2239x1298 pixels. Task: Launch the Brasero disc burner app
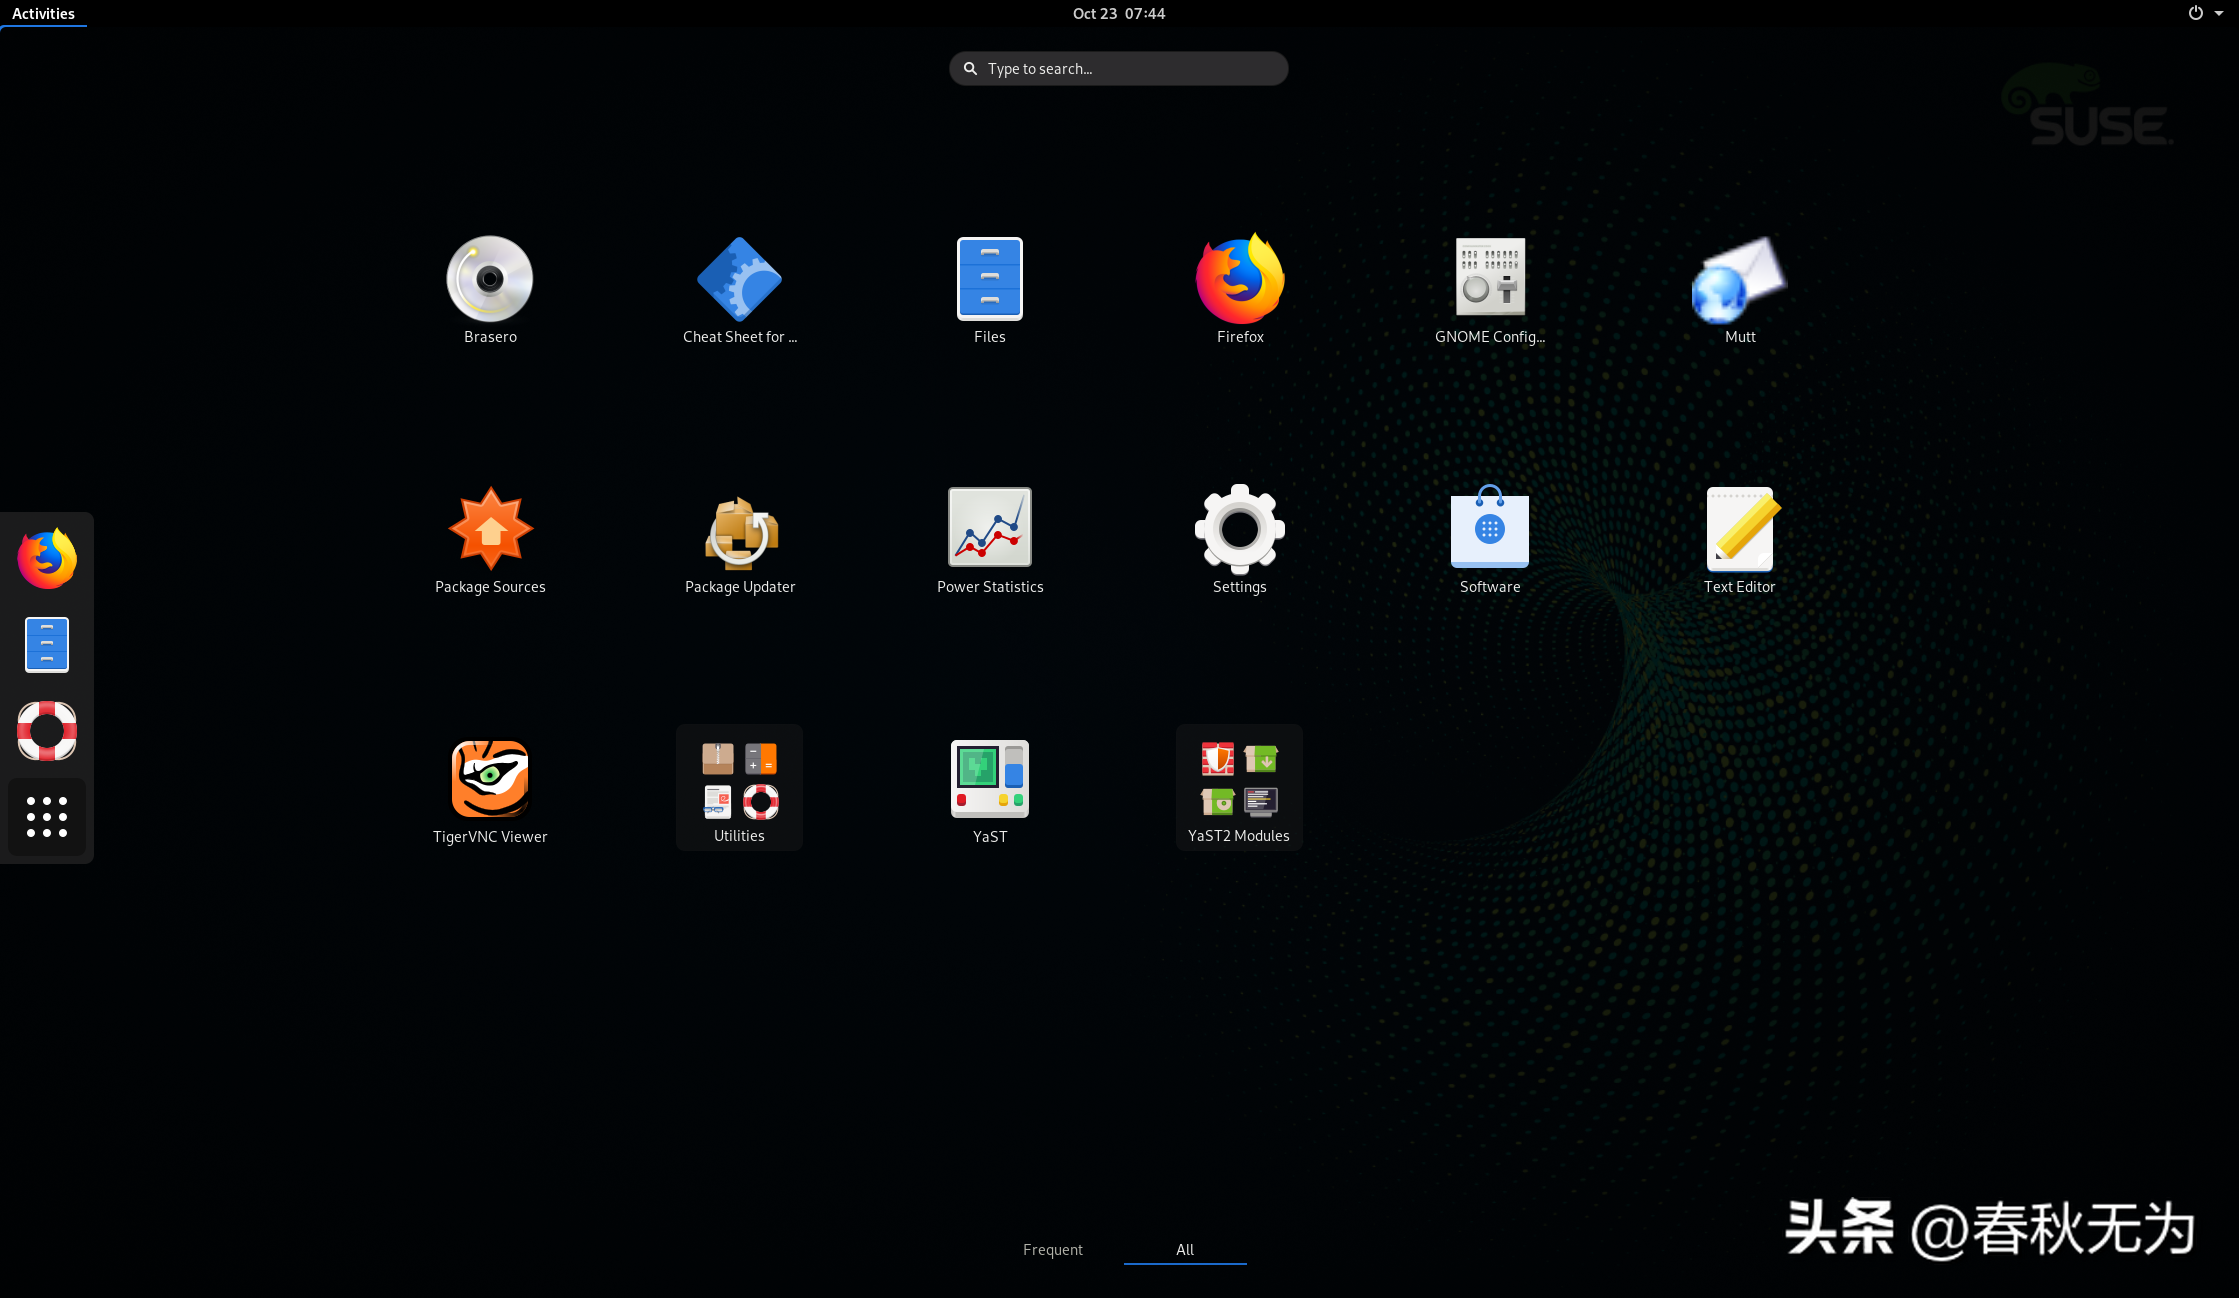[x=490, y=279]
